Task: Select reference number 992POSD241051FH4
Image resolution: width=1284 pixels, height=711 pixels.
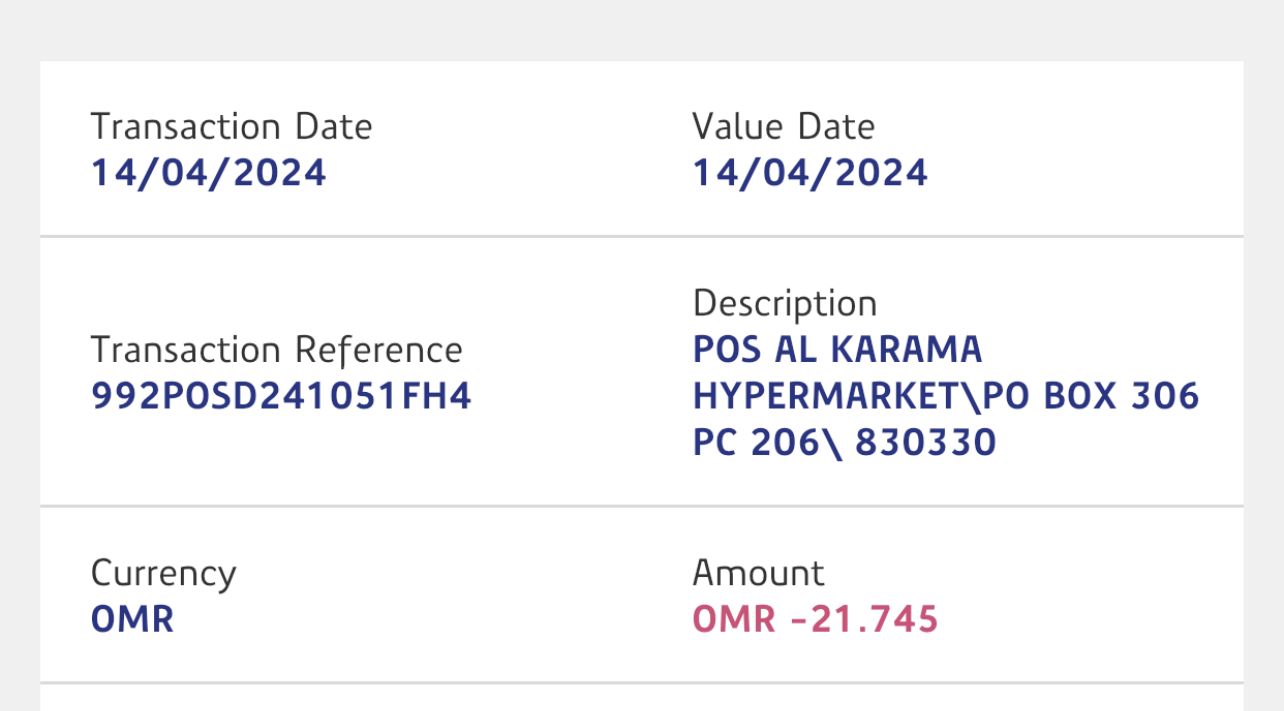Action: [281, 397]
